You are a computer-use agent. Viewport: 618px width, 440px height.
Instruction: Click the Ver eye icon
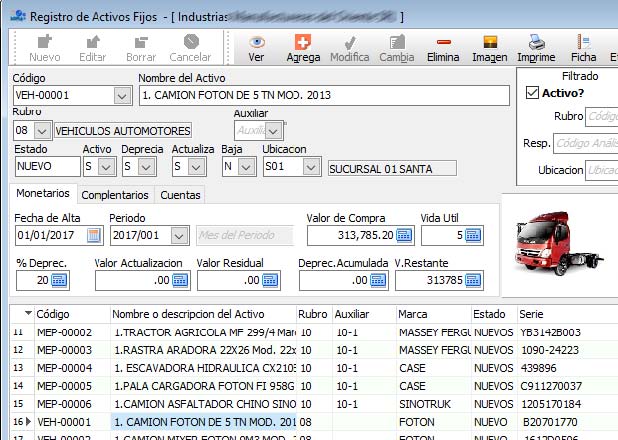(x=257, y=42)
